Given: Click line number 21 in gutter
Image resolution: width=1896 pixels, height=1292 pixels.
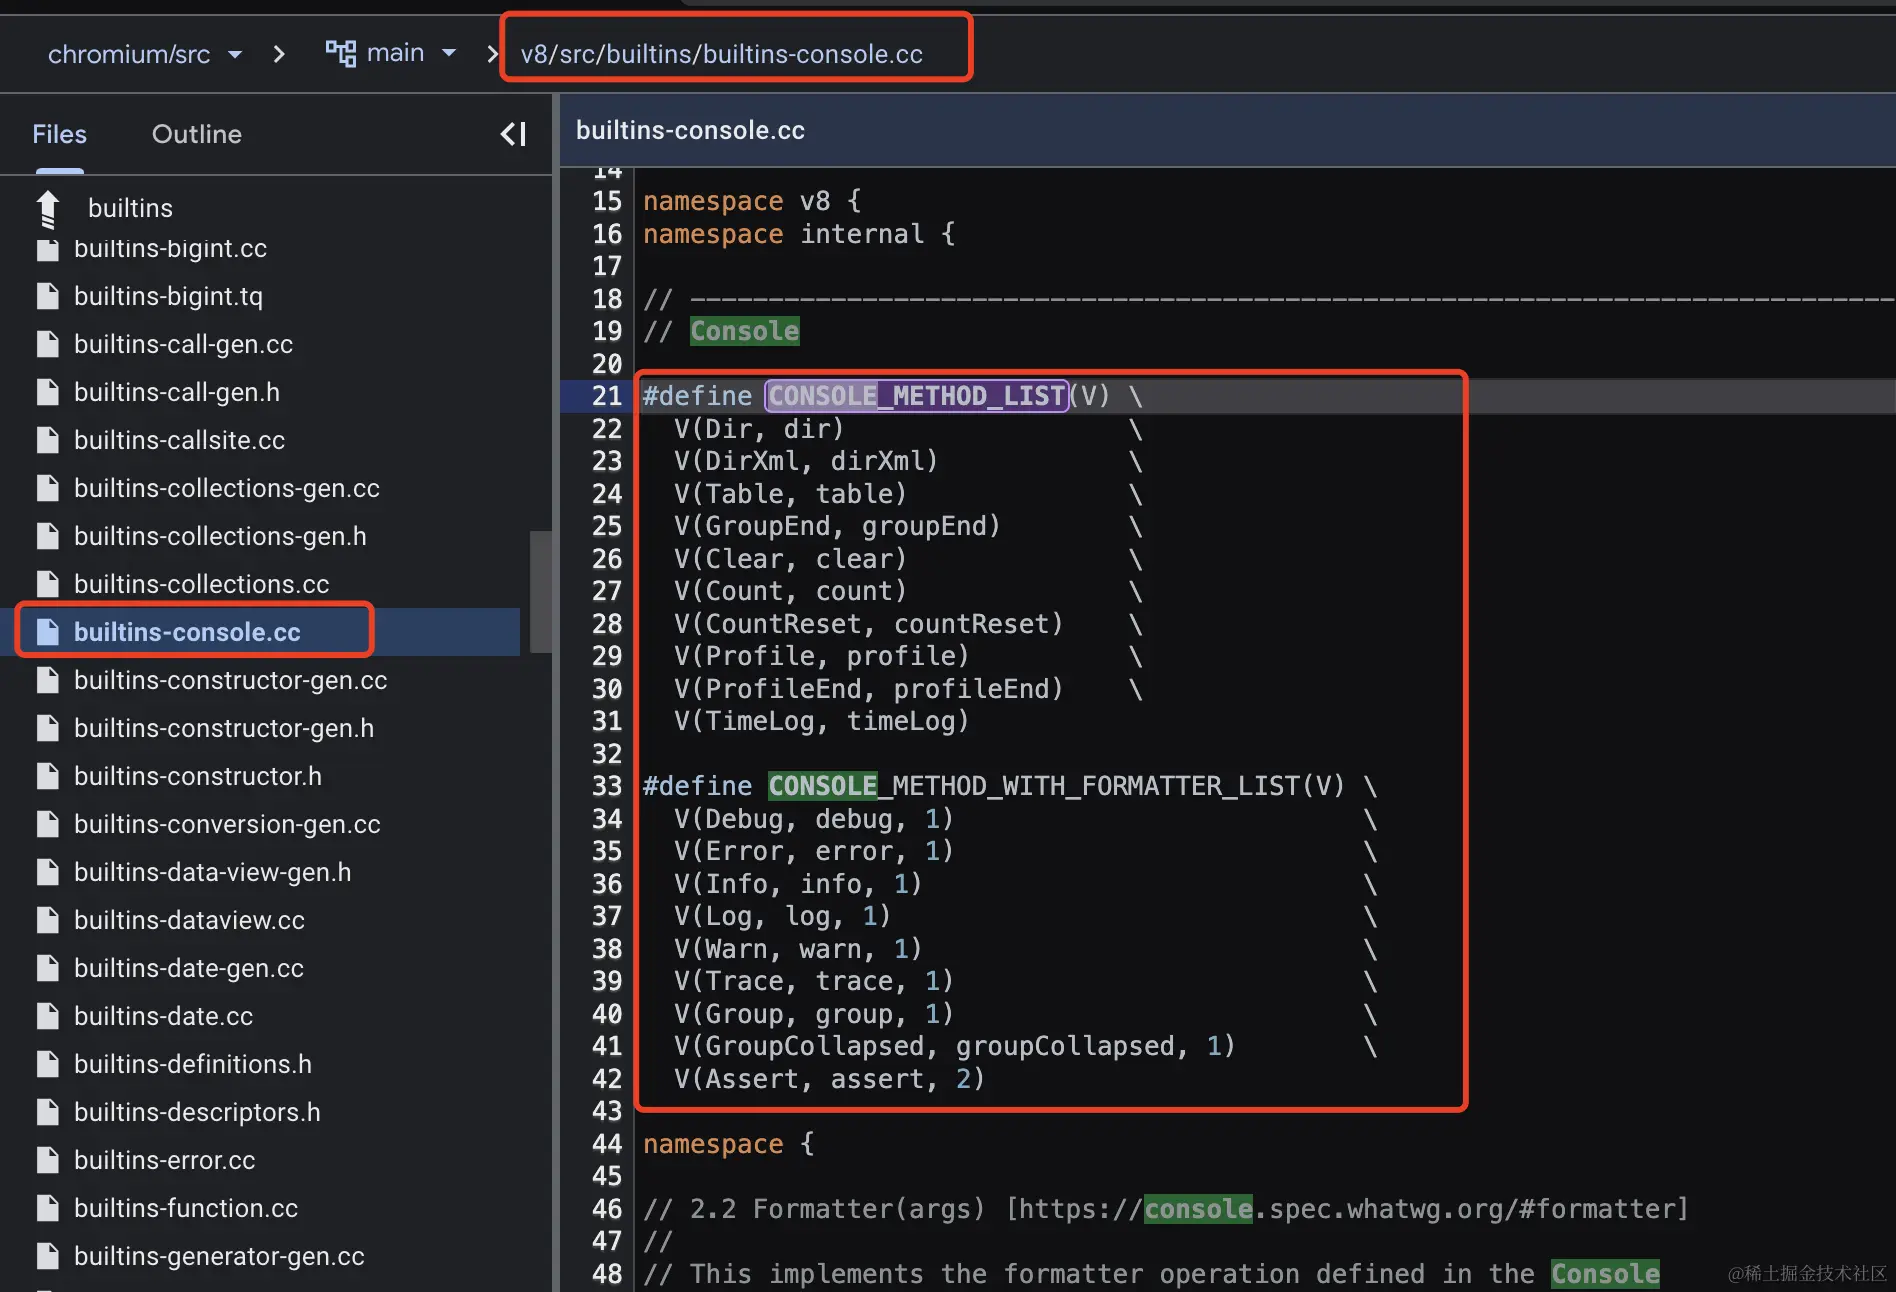Looking at the screenshot, I should 606,396.
